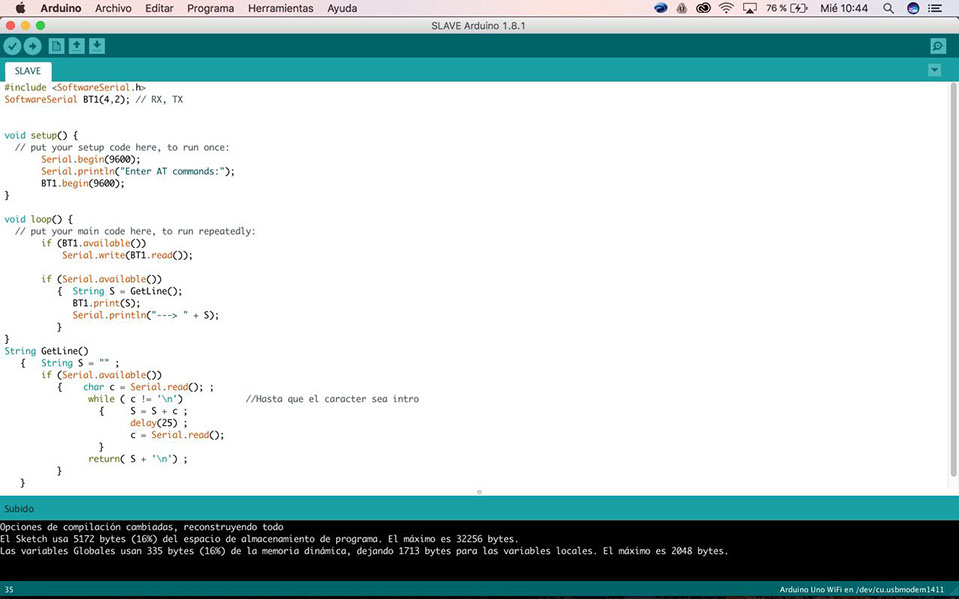
Task: Open the Serial Monitor magnifier icon
Action: tap(938, 46)
